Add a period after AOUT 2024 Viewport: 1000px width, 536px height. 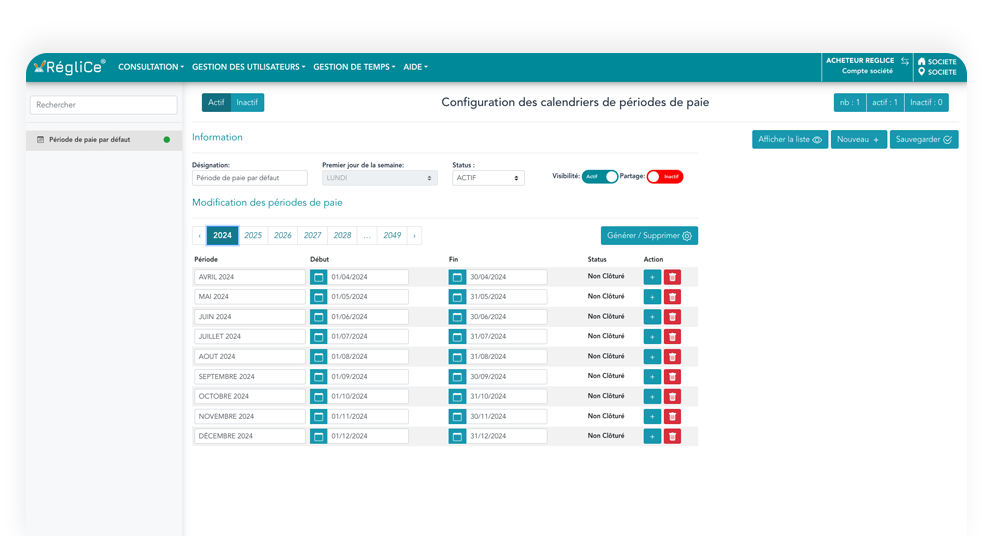(x=652, y=357)
